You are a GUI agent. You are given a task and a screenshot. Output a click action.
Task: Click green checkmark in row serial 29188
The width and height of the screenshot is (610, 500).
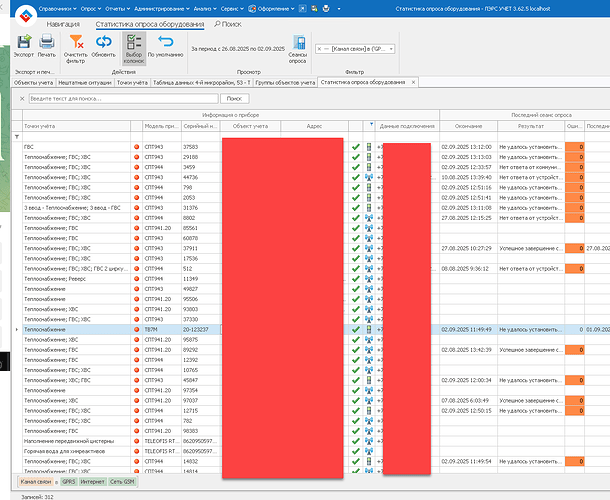click(x=356, y=157)
